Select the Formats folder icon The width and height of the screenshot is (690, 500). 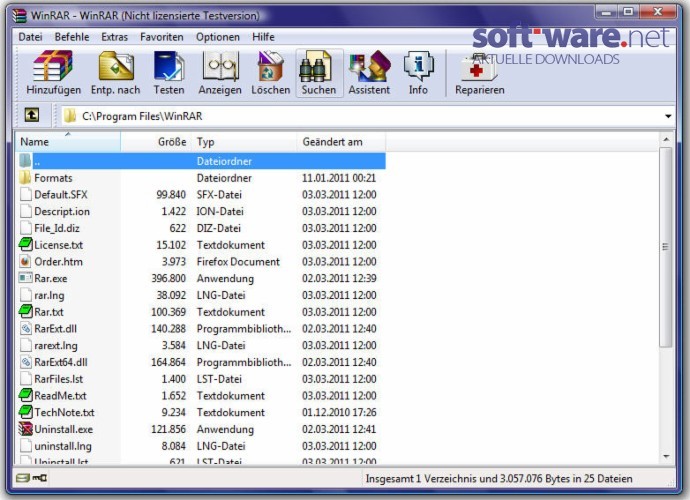click(x=26, y=178)
